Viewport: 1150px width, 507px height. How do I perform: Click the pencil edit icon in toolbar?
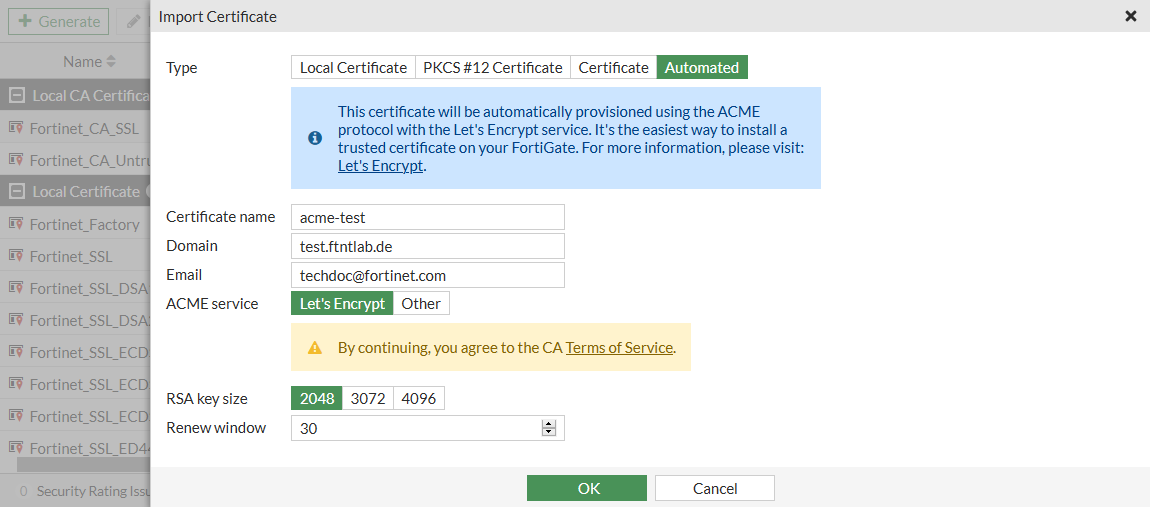point(133,21)
